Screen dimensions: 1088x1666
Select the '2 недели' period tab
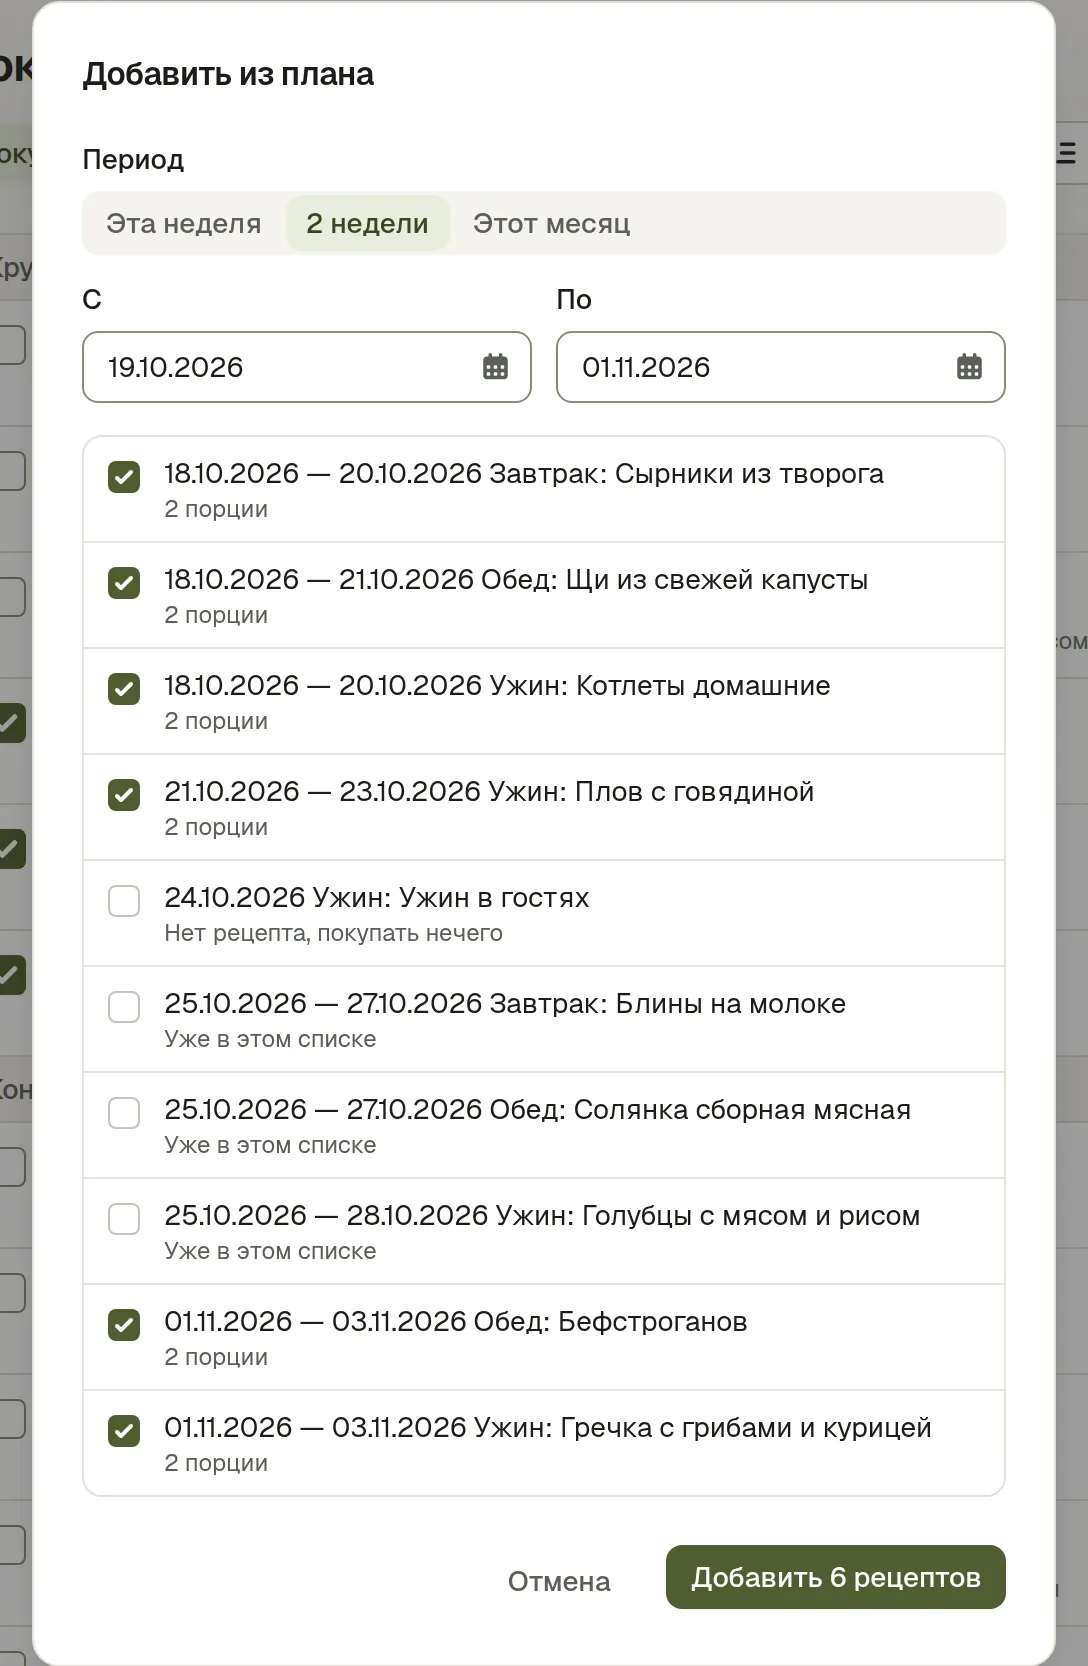pos(367,223)
